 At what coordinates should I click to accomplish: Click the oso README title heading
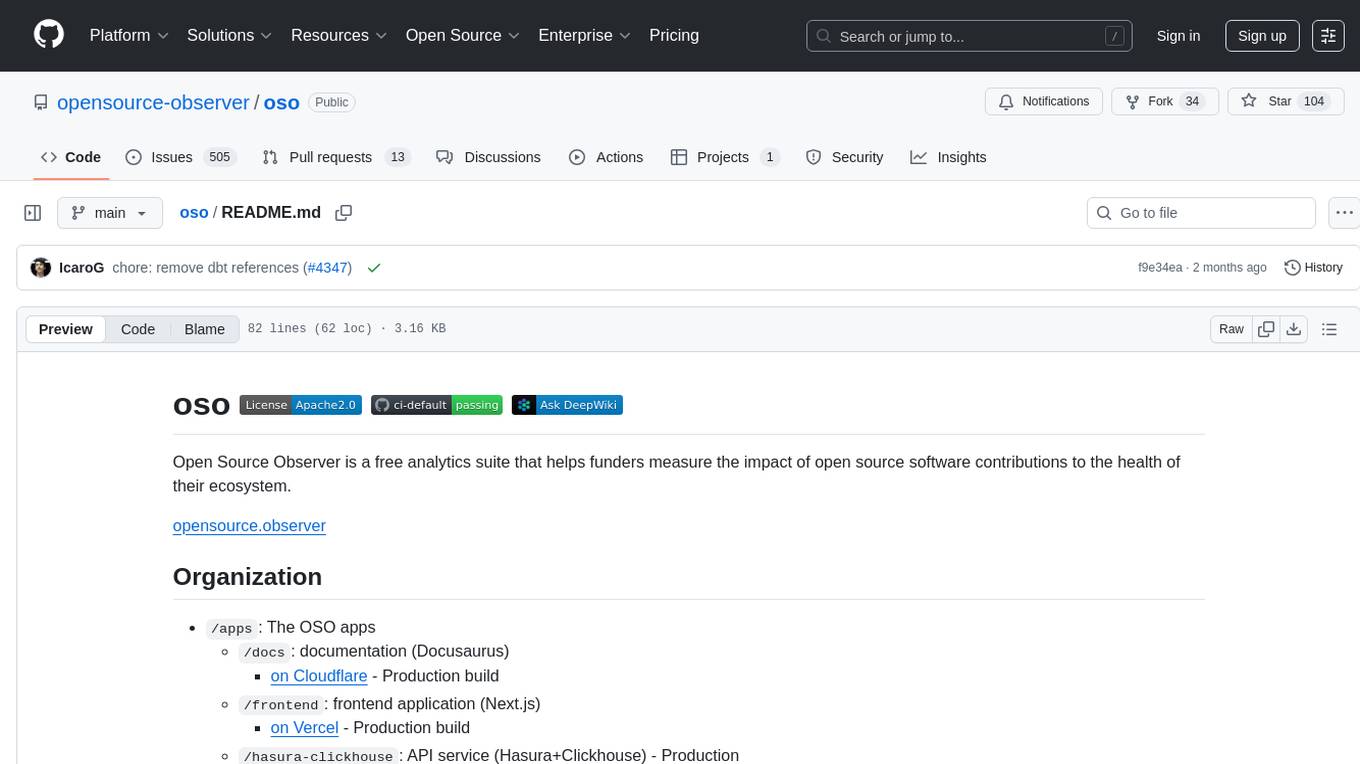click(201, 405)
